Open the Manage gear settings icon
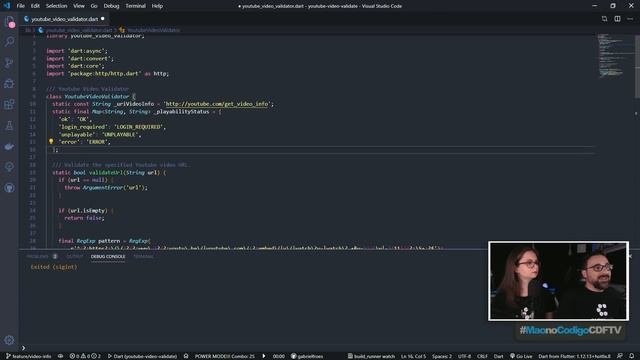 point(9,340)
